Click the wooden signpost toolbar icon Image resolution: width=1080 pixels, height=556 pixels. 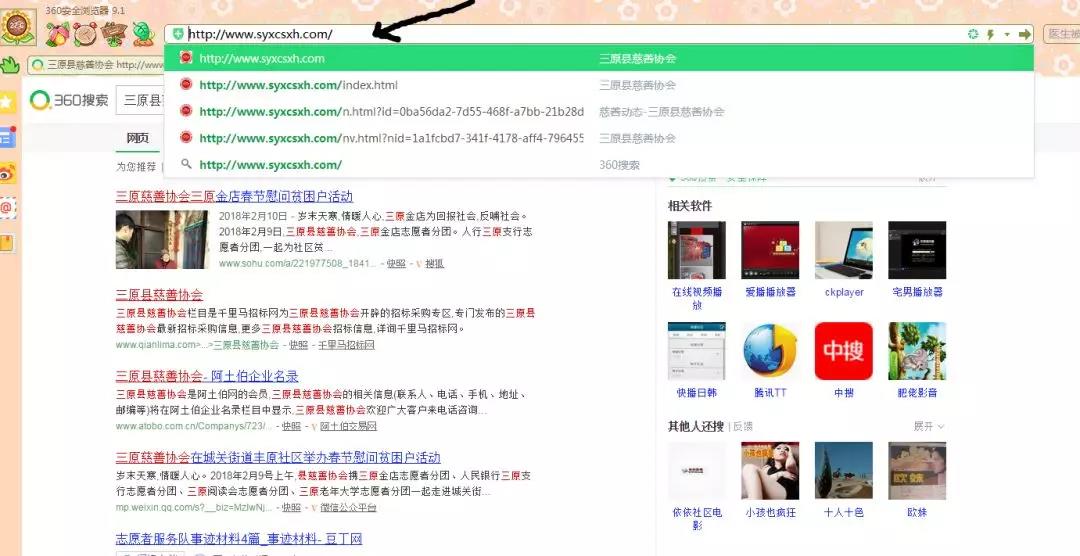114,34
